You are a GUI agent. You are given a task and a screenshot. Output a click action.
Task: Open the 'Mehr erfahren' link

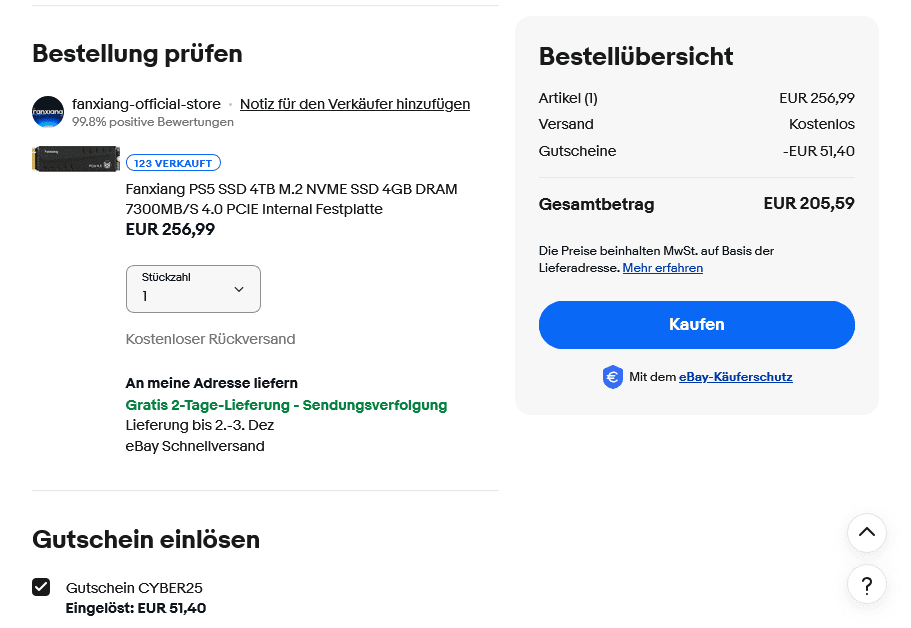(662, 268)
